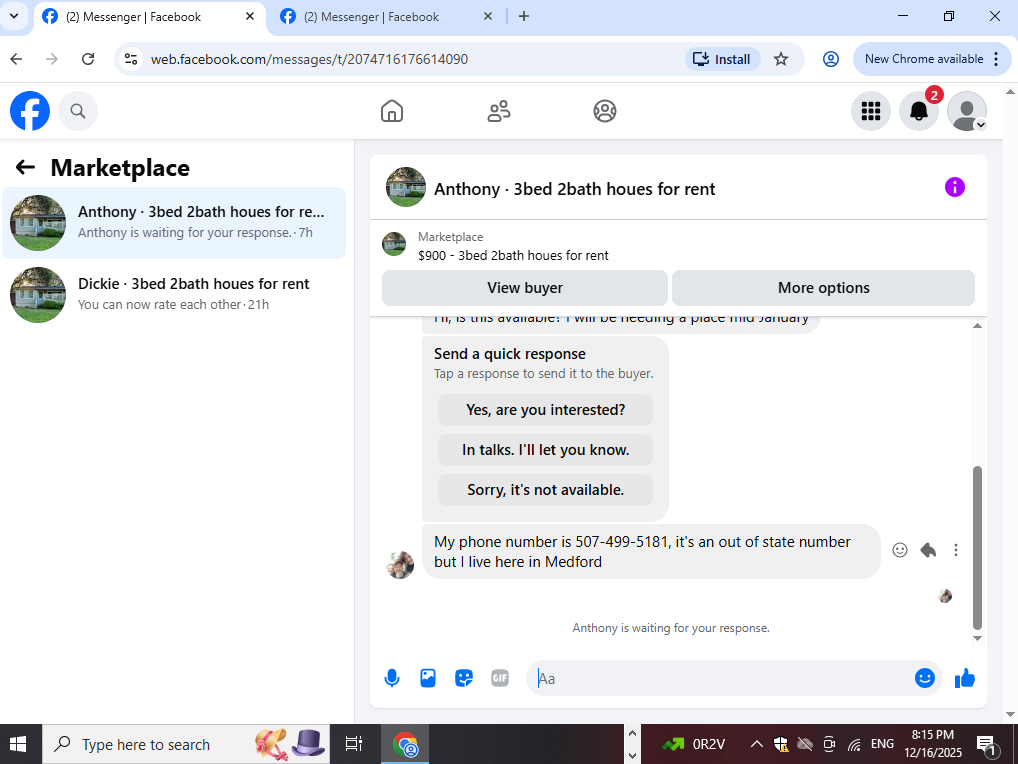Send quick response 'Sorry, it's not available.'

pos(545,490)
